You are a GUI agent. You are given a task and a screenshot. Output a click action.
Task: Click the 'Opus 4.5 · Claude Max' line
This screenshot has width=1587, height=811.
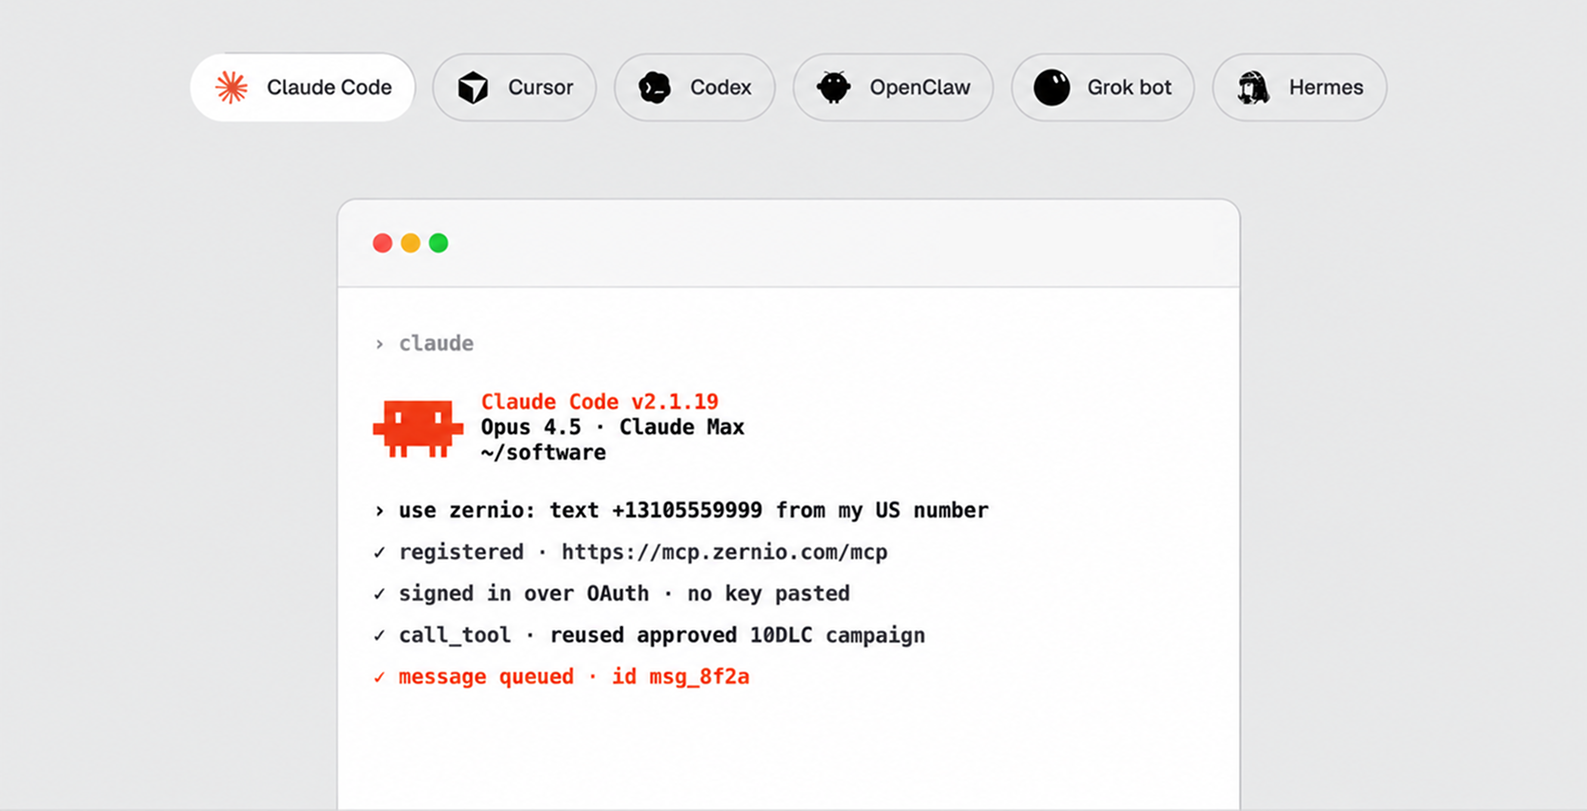pyautogui.click(x=613, y=427)
